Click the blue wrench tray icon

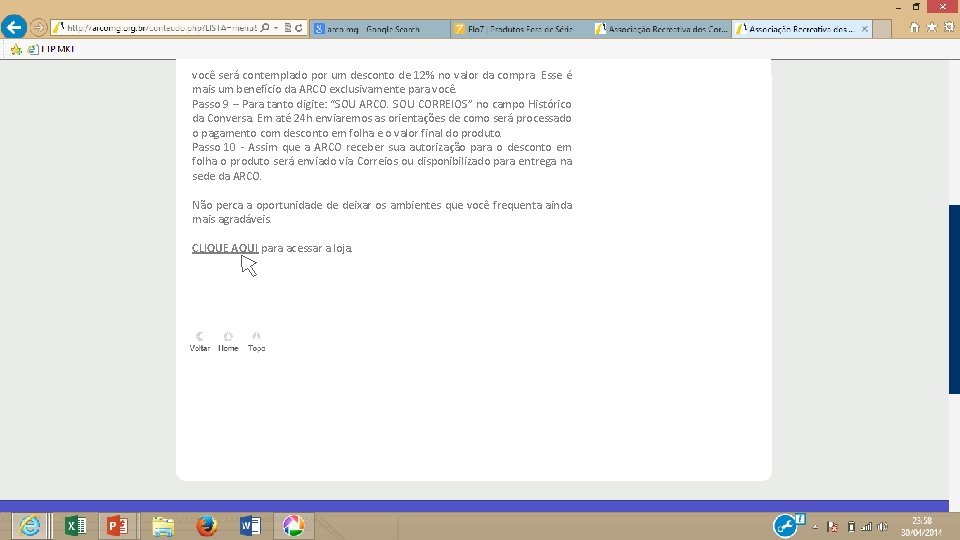pyautogui.click(x=788, y=526)
